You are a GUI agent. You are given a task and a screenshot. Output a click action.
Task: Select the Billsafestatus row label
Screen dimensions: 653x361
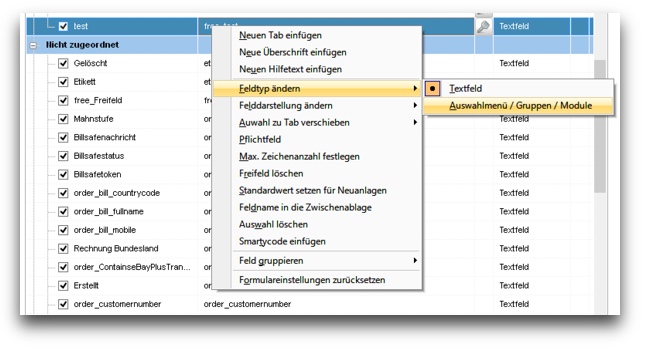[x=99, y=156]
